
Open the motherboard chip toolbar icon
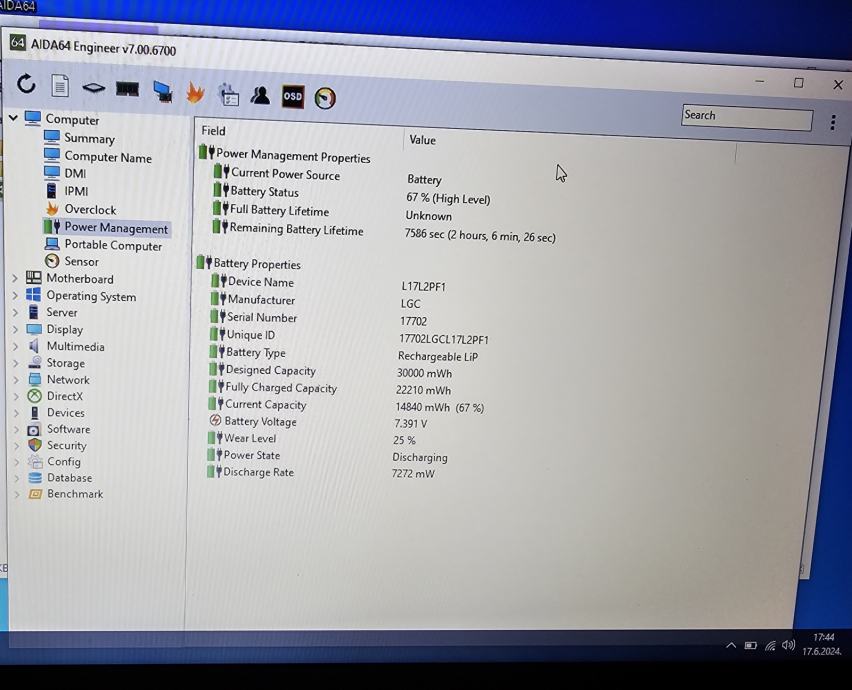(x=93, y=87)
